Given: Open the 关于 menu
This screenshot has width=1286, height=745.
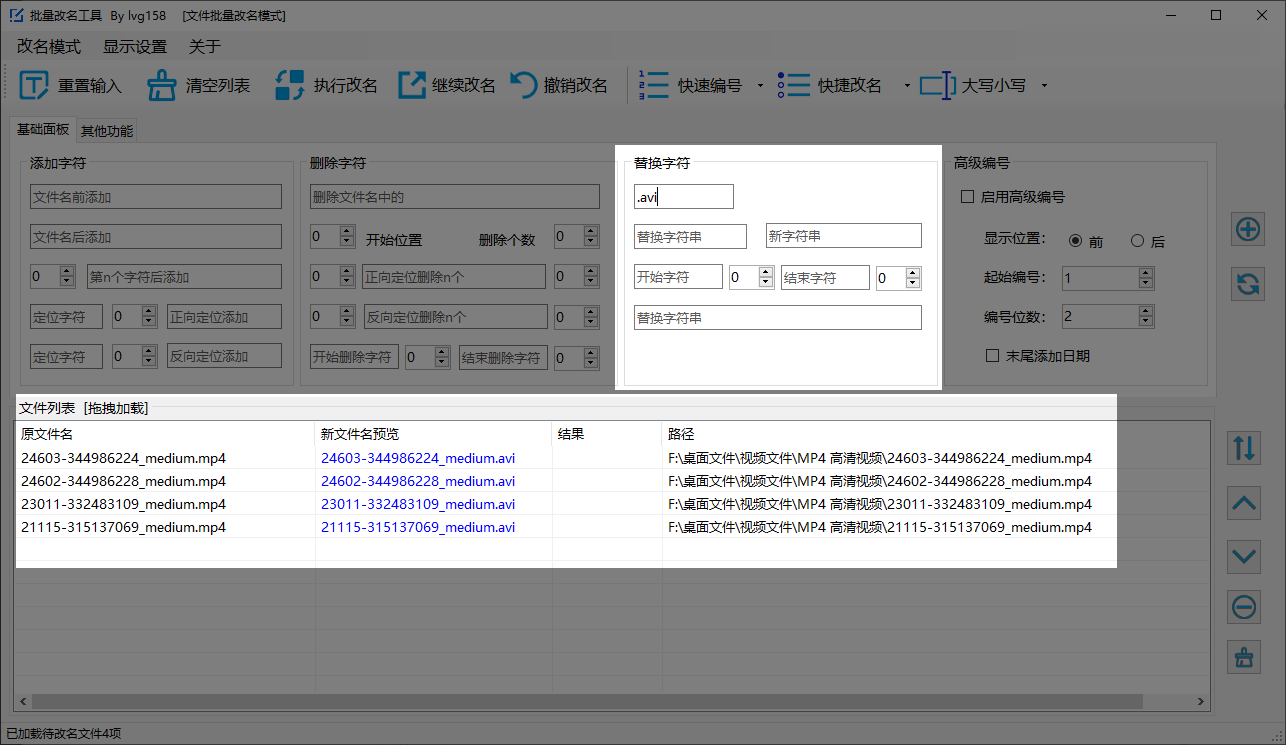Looking at the screenshot, I should [x=205, y=47].
